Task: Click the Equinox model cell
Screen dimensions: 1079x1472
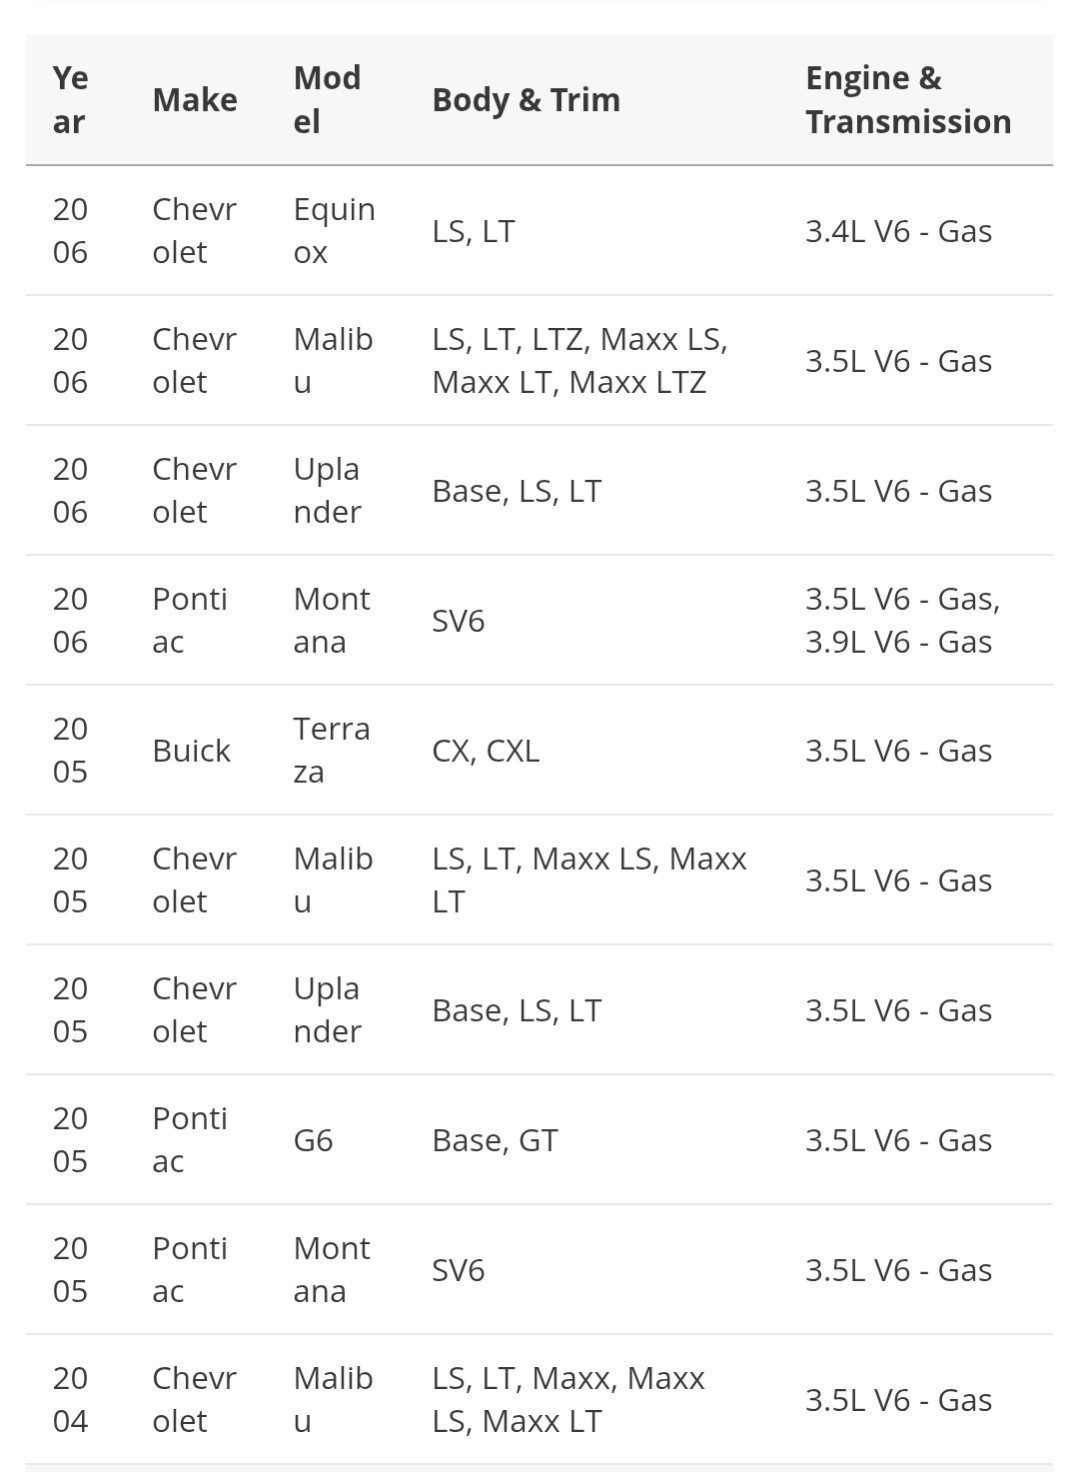Action: [334, 231]
